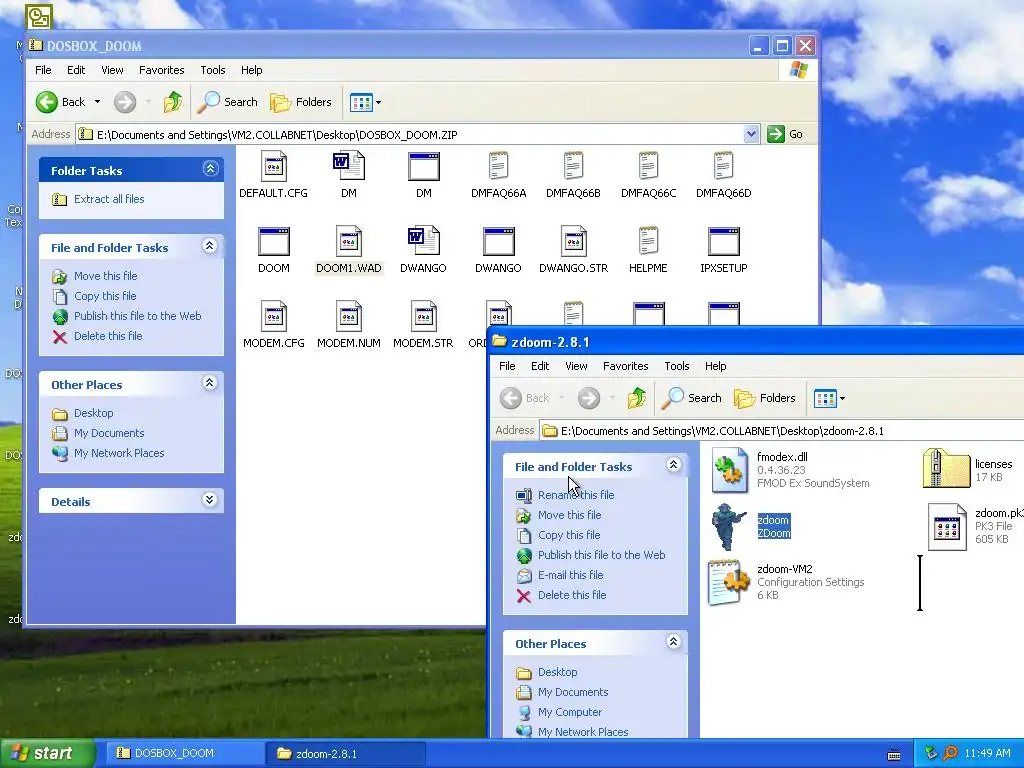
Task: Select the DMFAQ66B text file icon
Action: [573, 166]
